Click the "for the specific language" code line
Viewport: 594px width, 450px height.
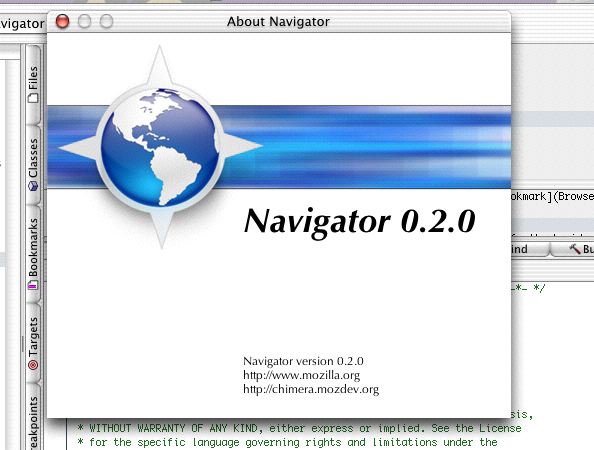click(x=287, y=442)
